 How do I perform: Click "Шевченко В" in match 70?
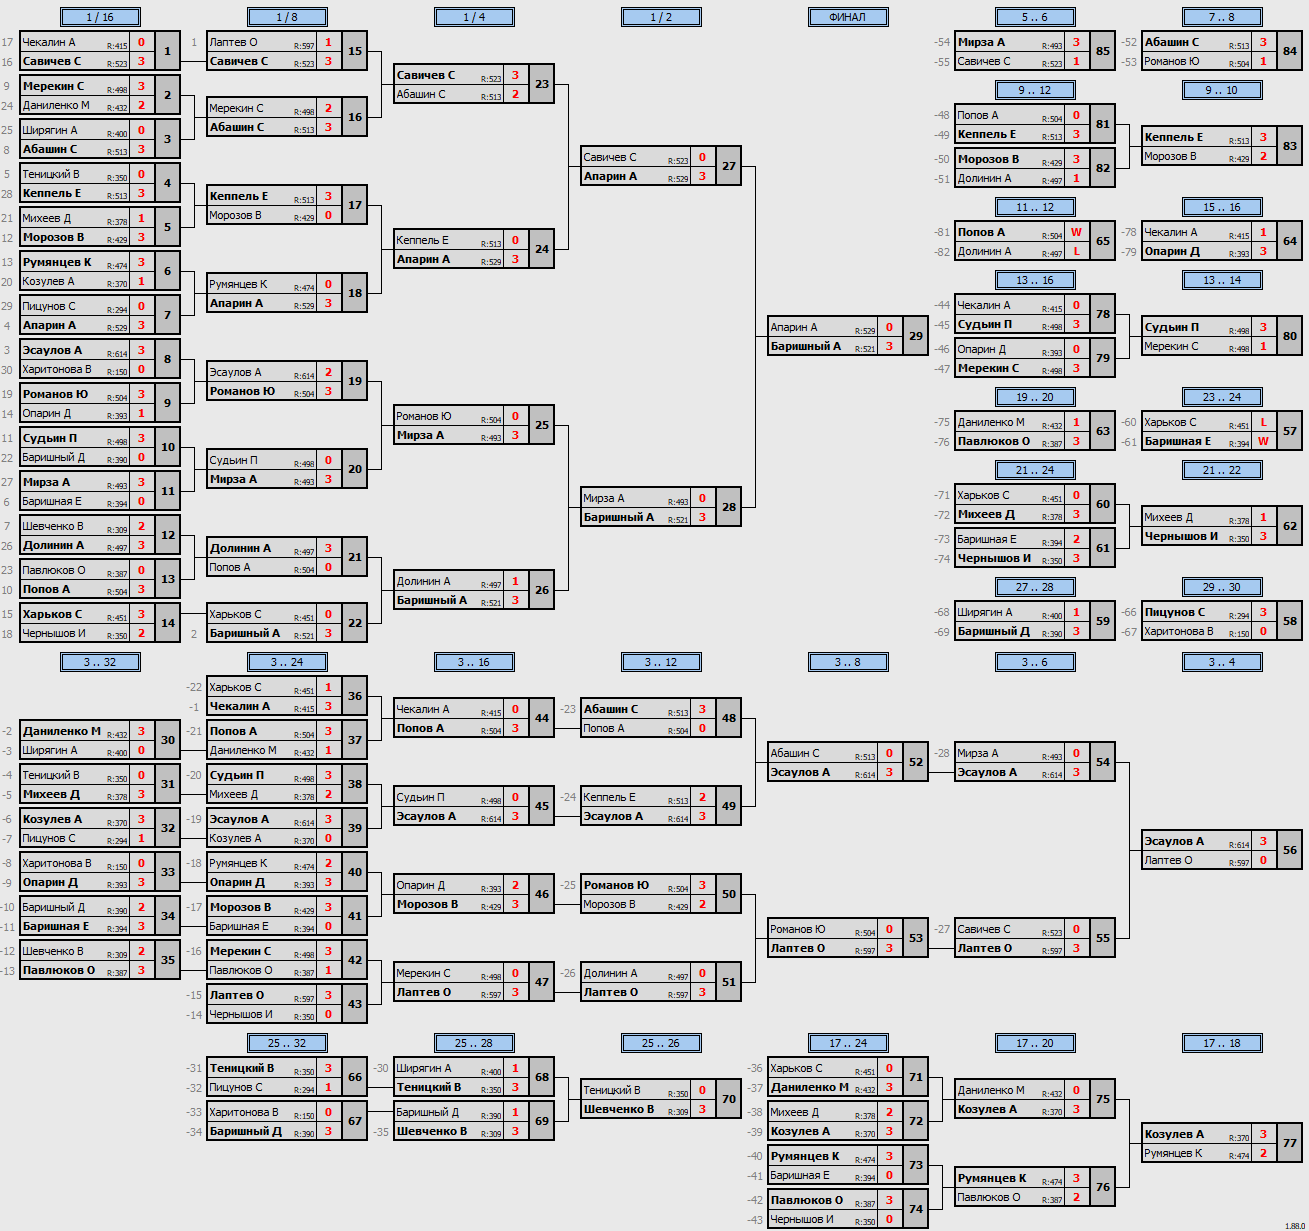coord(619,1109)
